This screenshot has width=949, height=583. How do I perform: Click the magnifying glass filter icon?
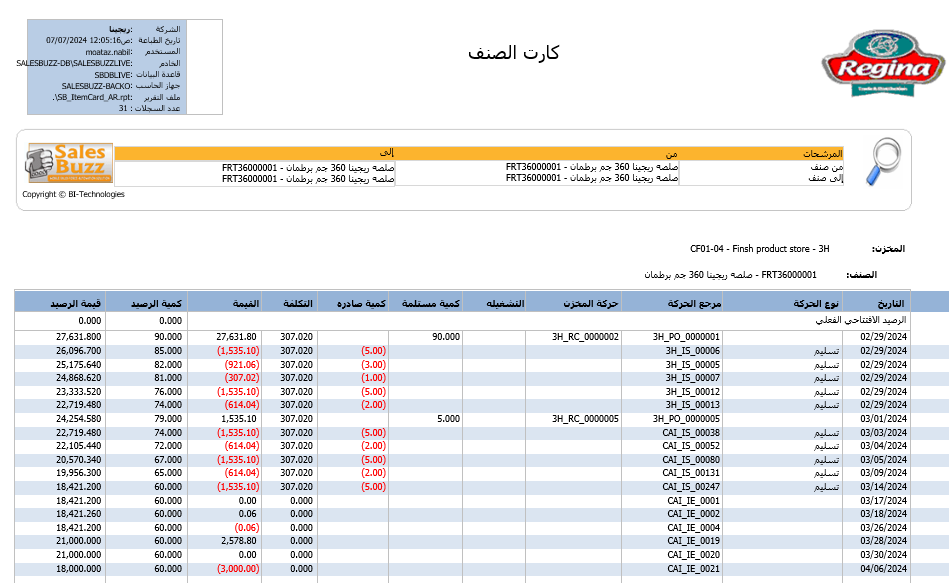(x=883, y=162)
